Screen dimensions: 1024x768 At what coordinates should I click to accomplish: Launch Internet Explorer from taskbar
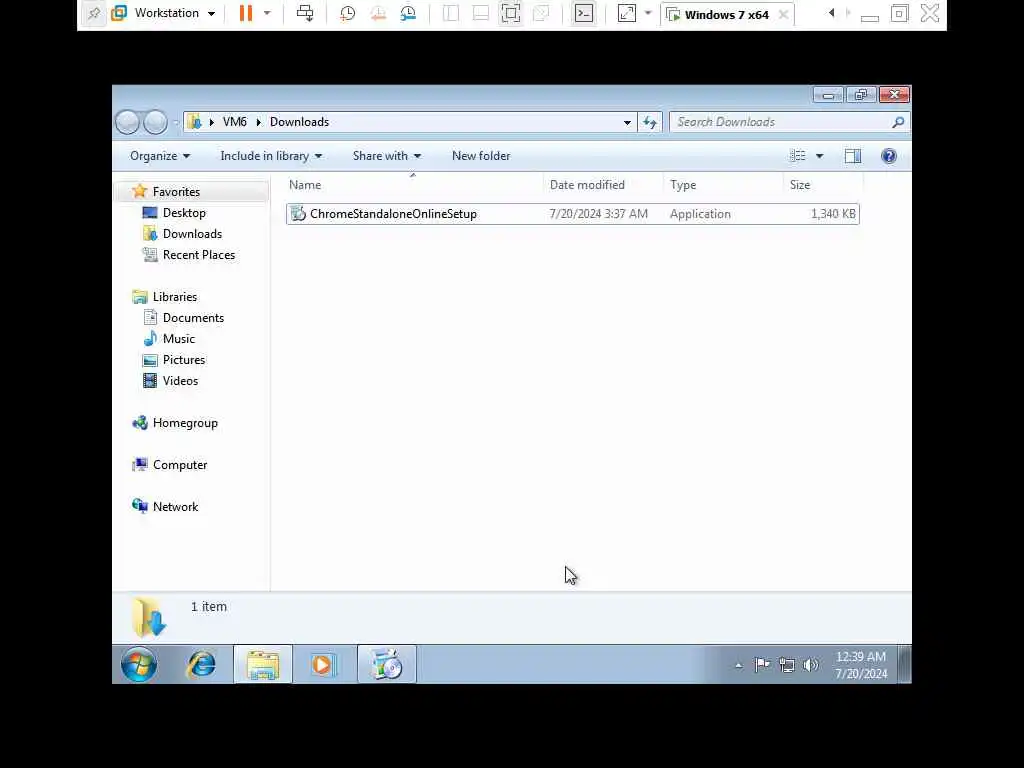[x=201, y=665]
